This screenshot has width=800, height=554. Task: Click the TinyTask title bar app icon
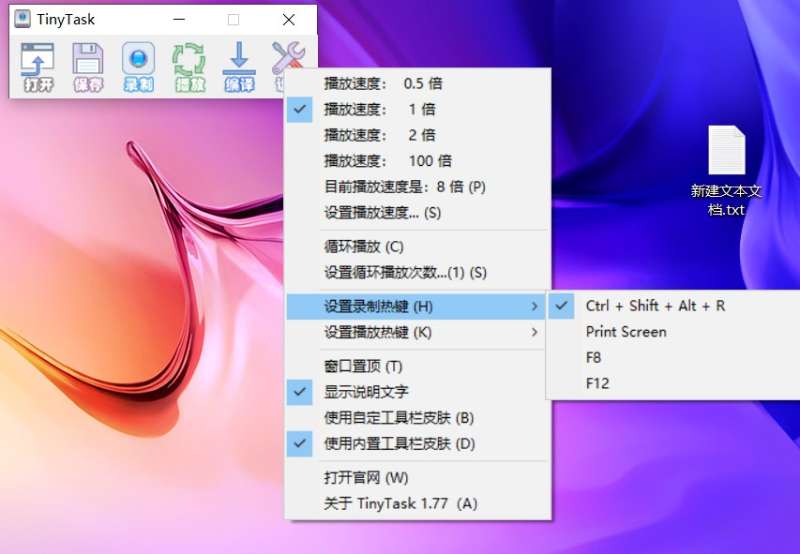tap(22, 19)
